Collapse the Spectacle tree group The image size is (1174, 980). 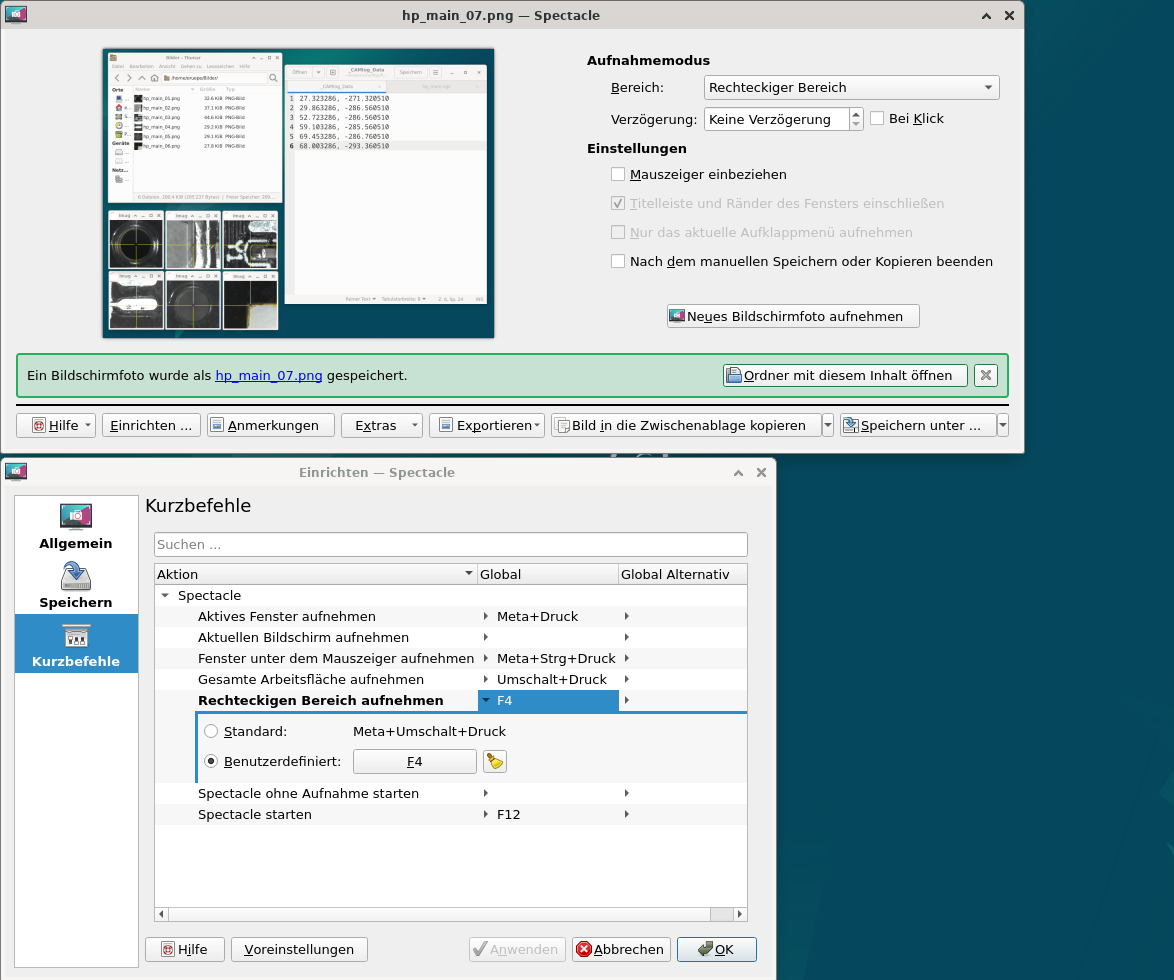coord(165,595)
